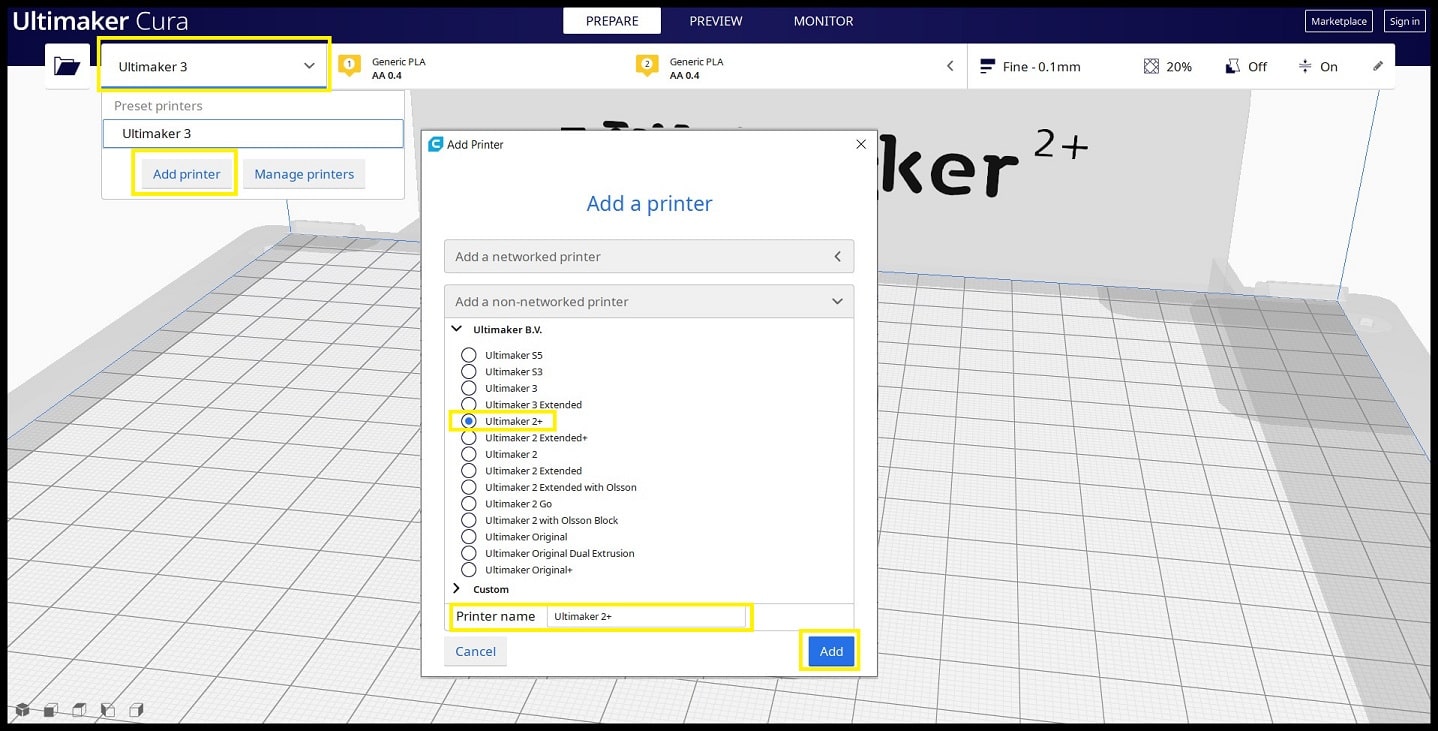This screenshot has height=731, width=1438.
Task: Click the Cura logo in the Add Printer title bar
Action: pyautogui.click(x=435, y=144)
